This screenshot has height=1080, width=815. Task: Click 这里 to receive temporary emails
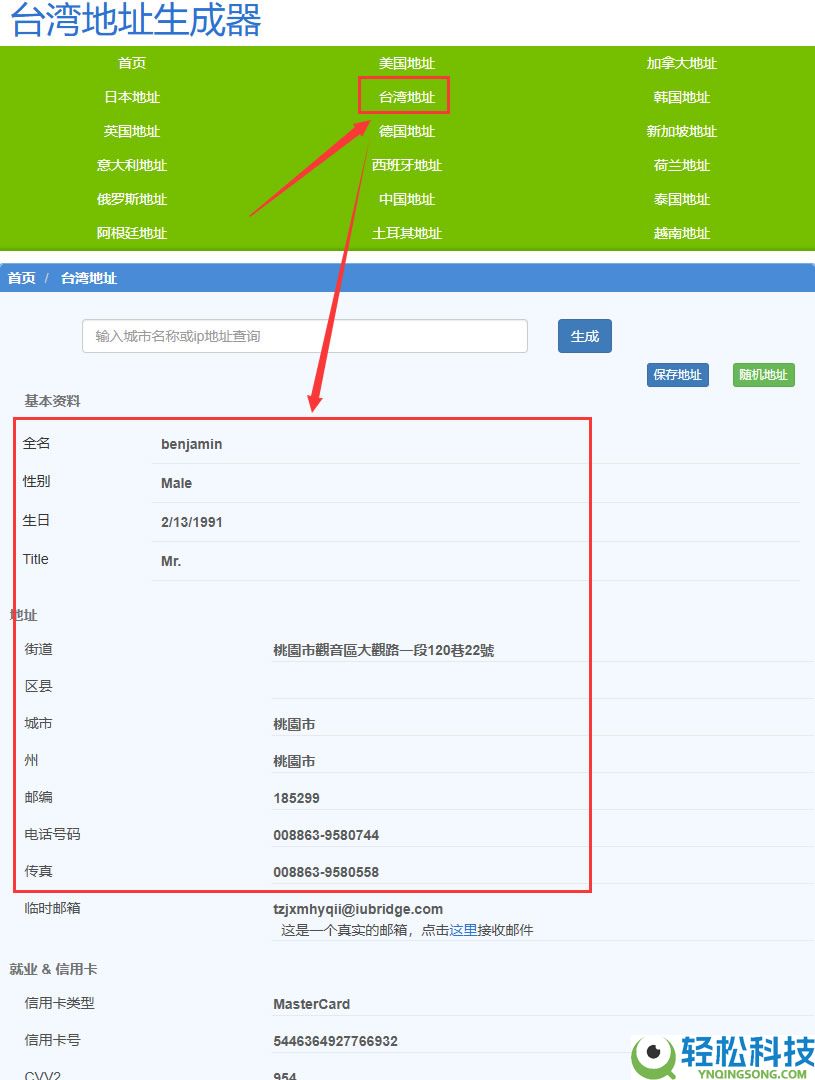pyautogui.click(x=465, y=930)
